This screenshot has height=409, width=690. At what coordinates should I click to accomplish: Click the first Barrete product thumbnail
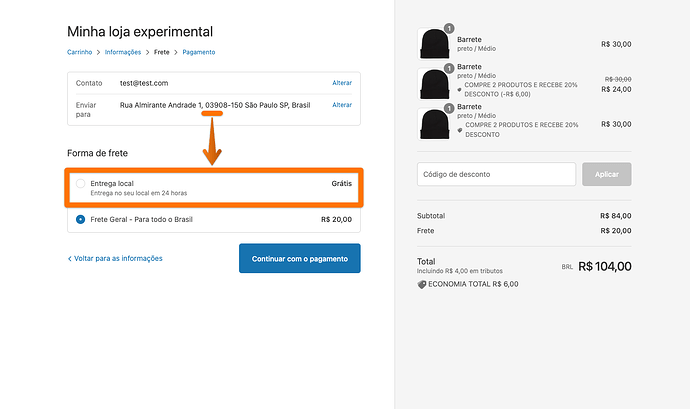(x=434, y=44)
